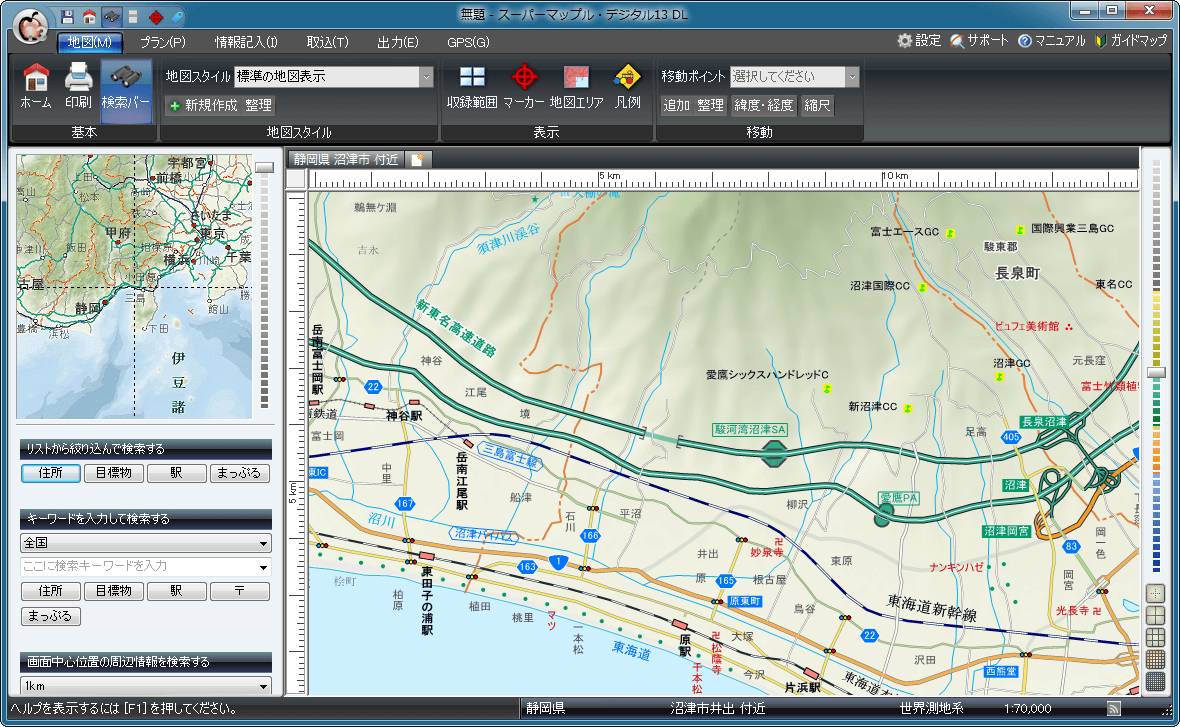The image size is (1180, 727).
Task: Click 住所 under keyword search
Action: coord(50,591)
